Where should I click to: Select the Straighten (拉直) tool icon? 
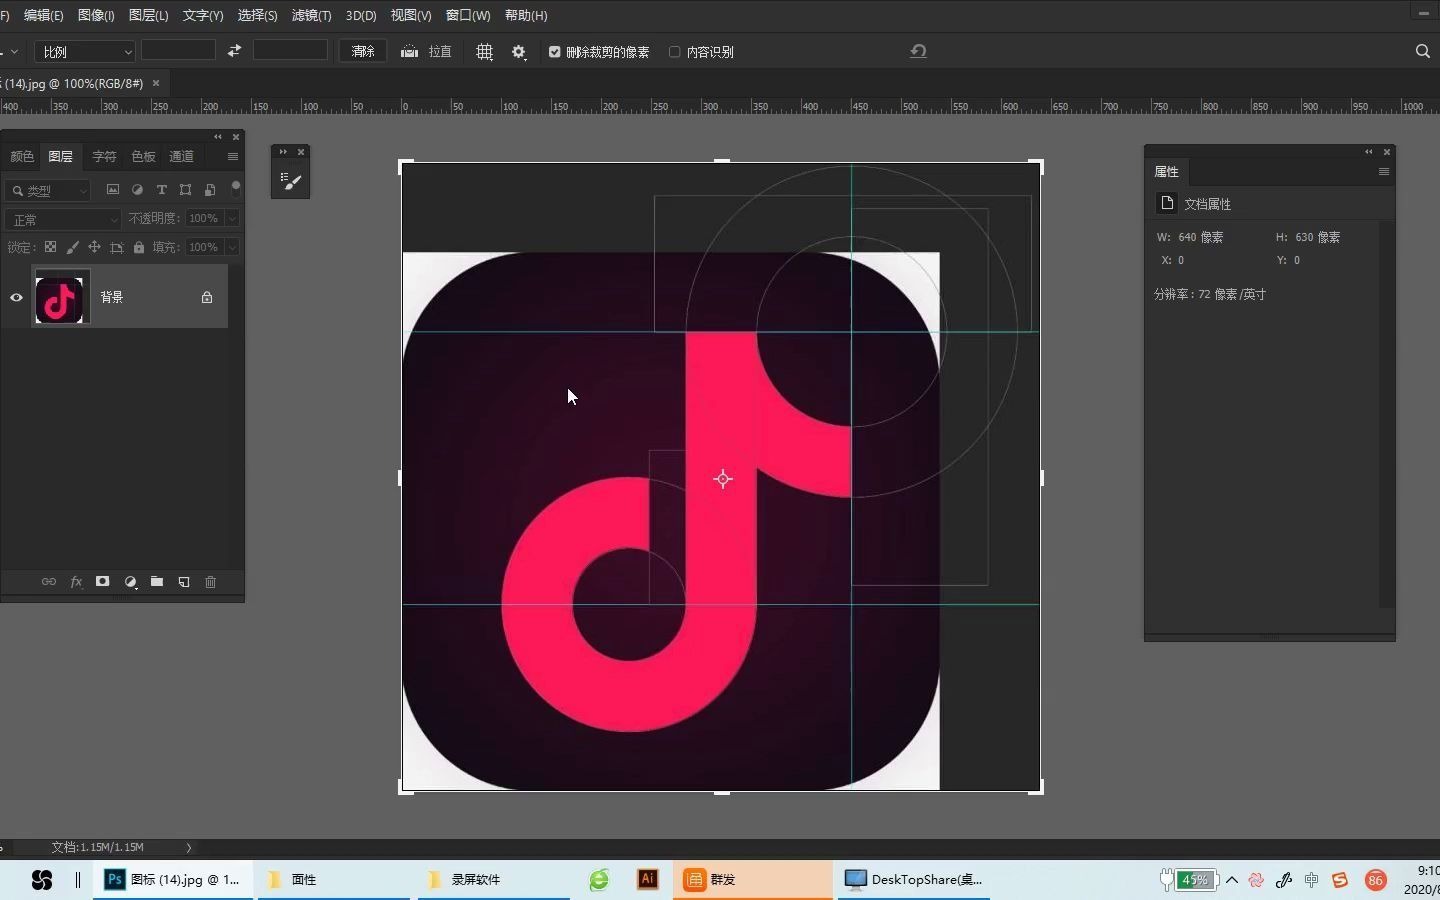click(409, 51)
